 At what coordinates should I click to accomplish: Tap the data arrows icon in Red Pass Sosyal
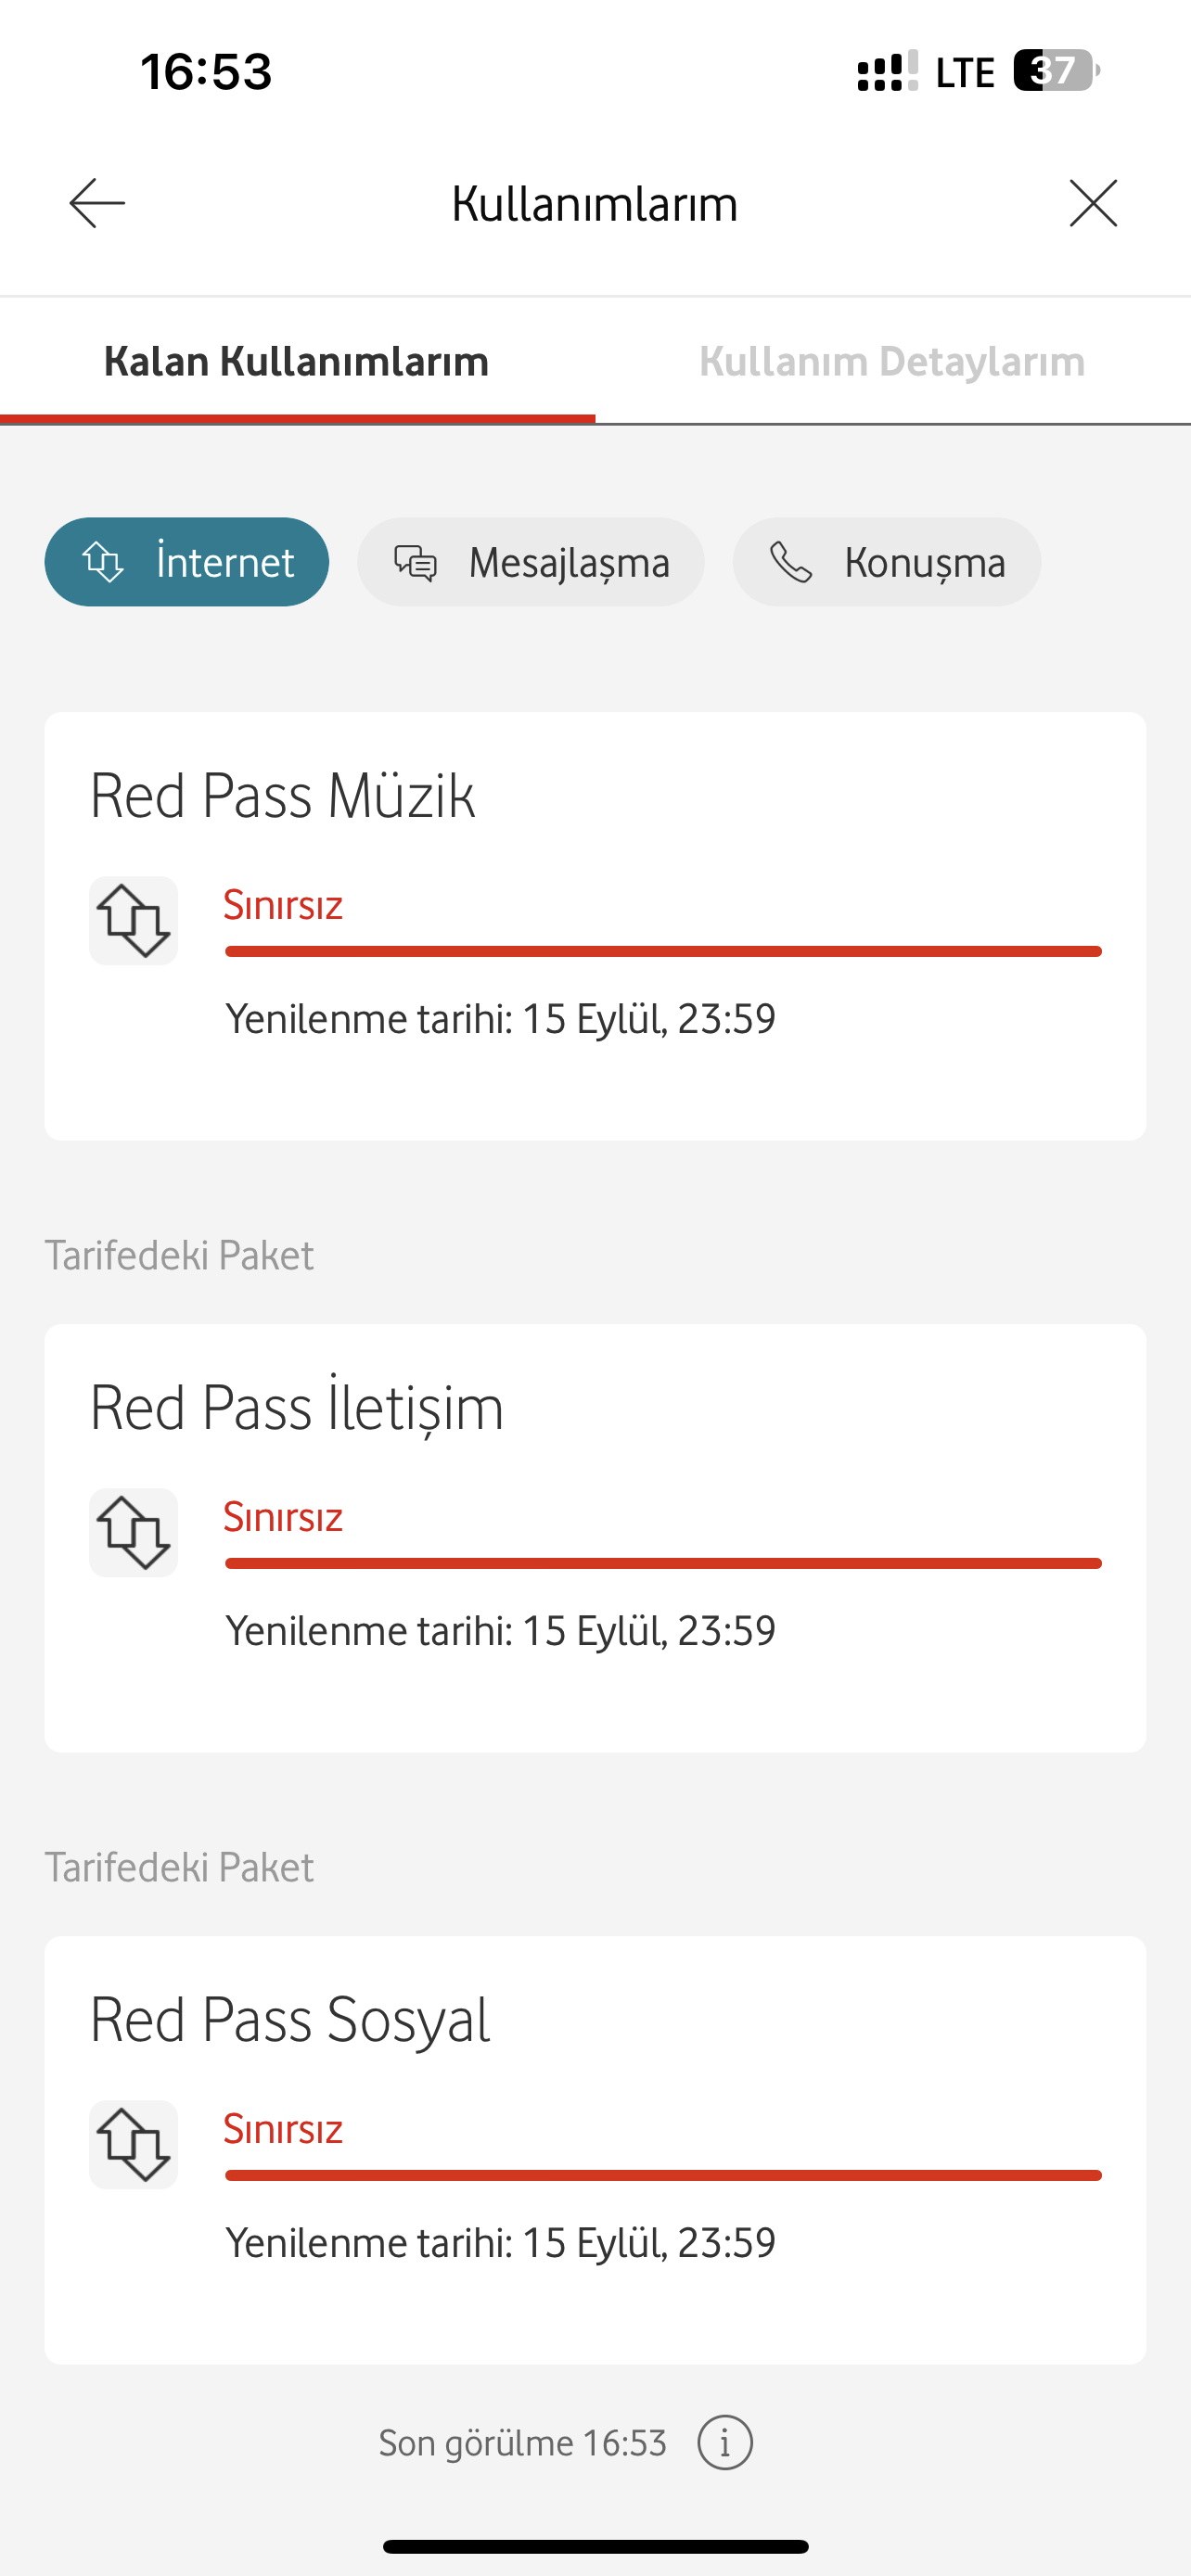(133, 2145)
